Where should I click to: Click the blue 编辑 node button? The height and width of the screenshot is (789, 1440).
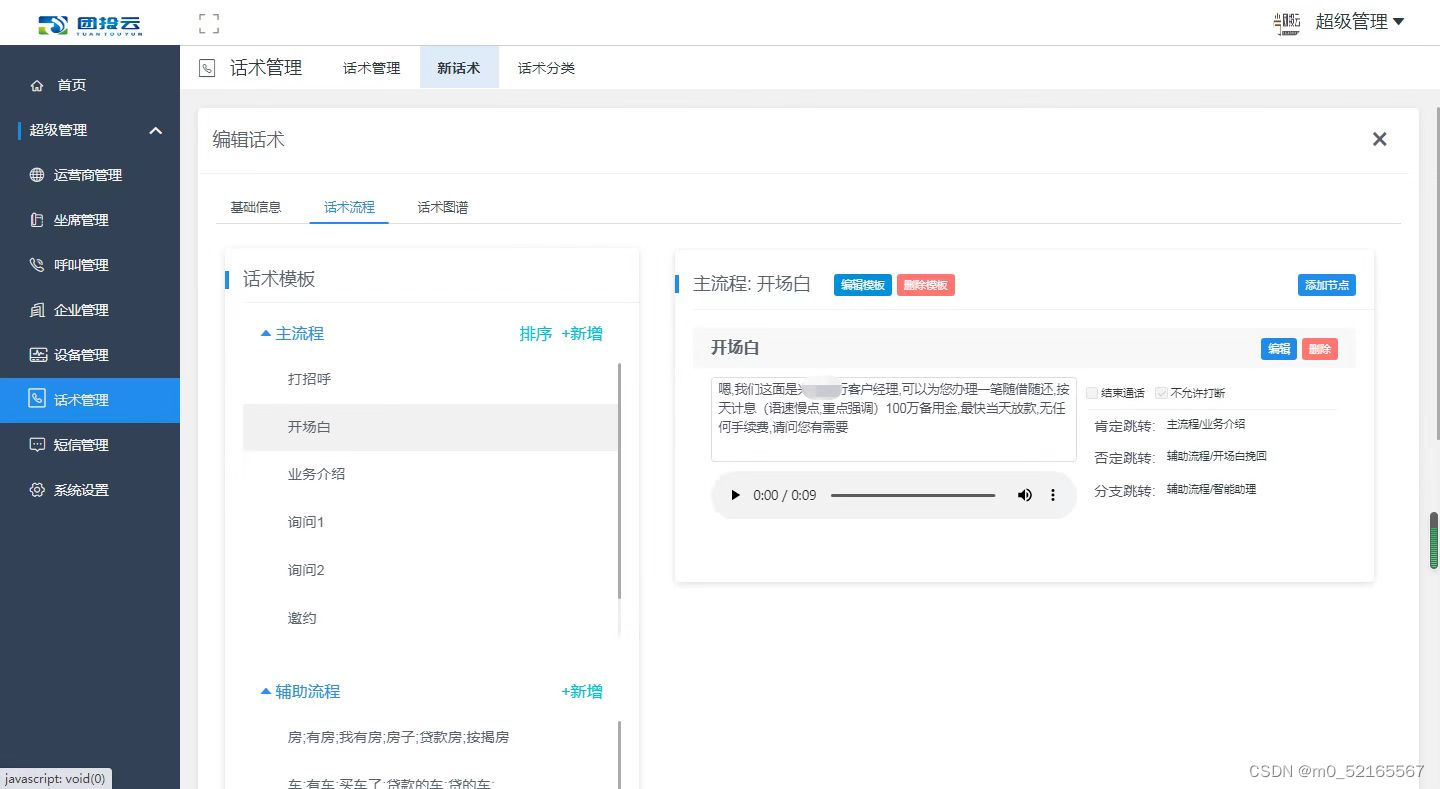pos(1279,349)
